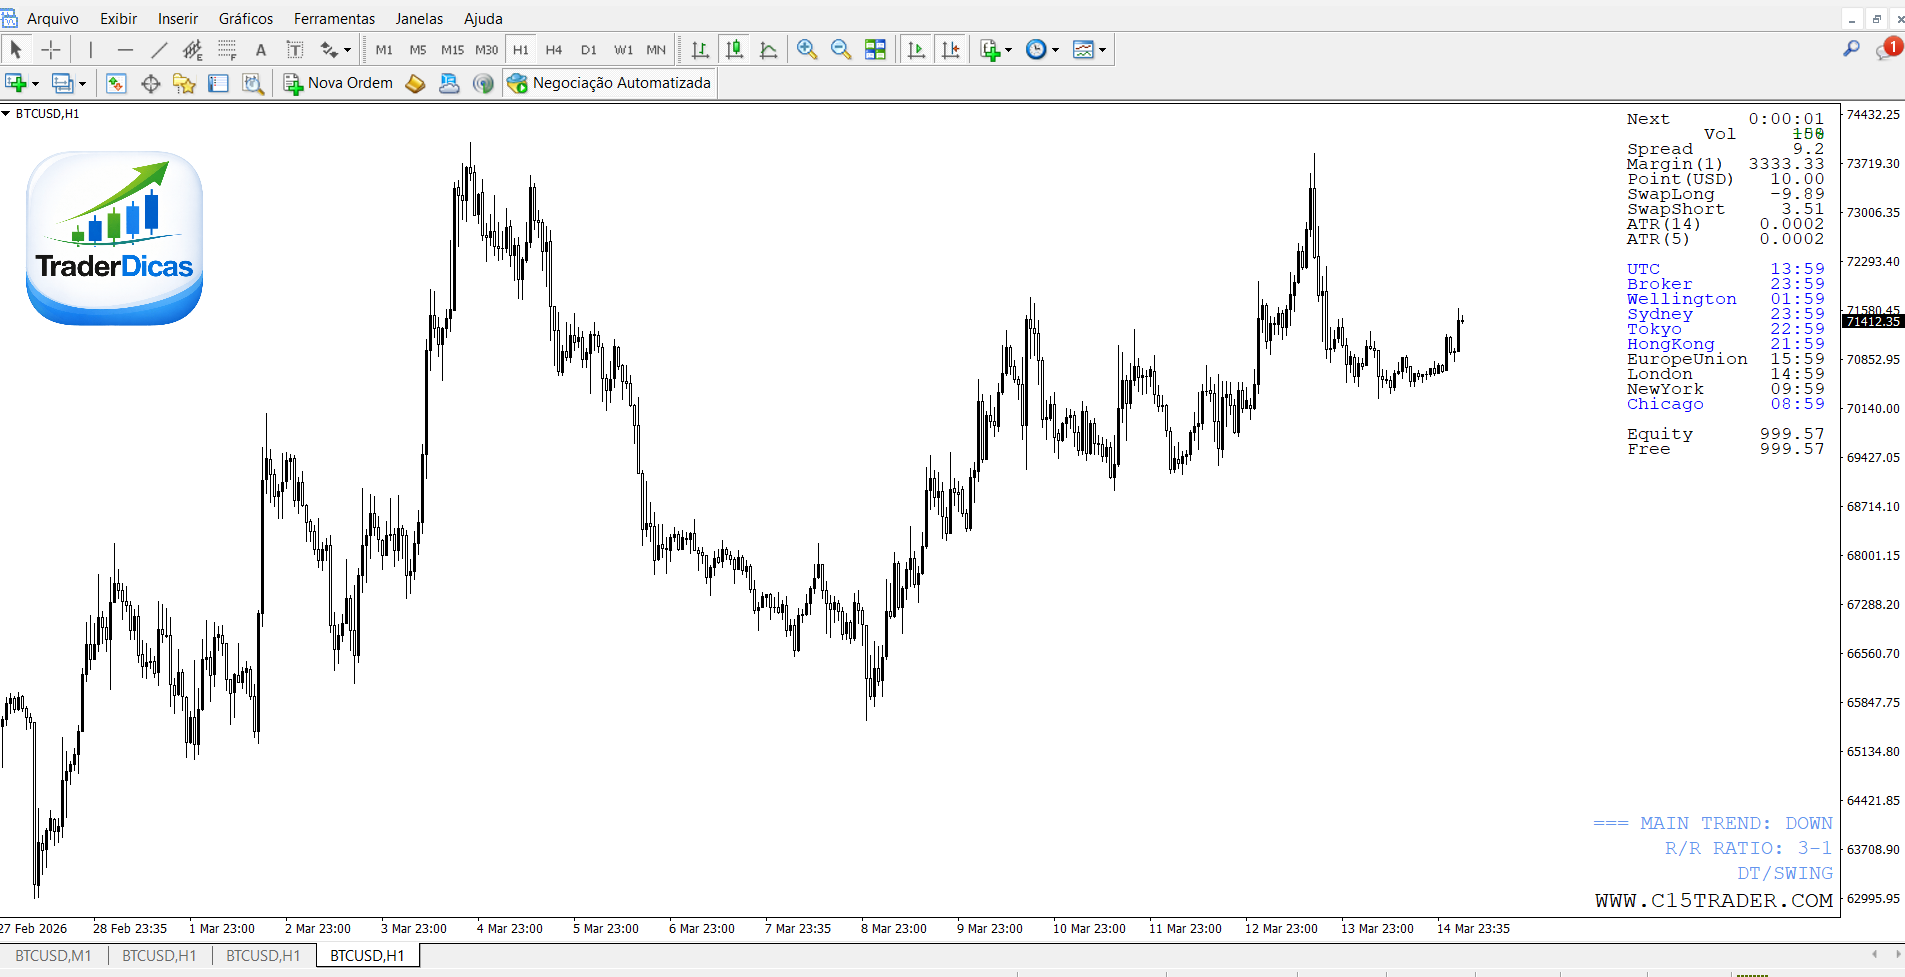Switch to the first BTCUSD,M1 tab

click(53, 956)
